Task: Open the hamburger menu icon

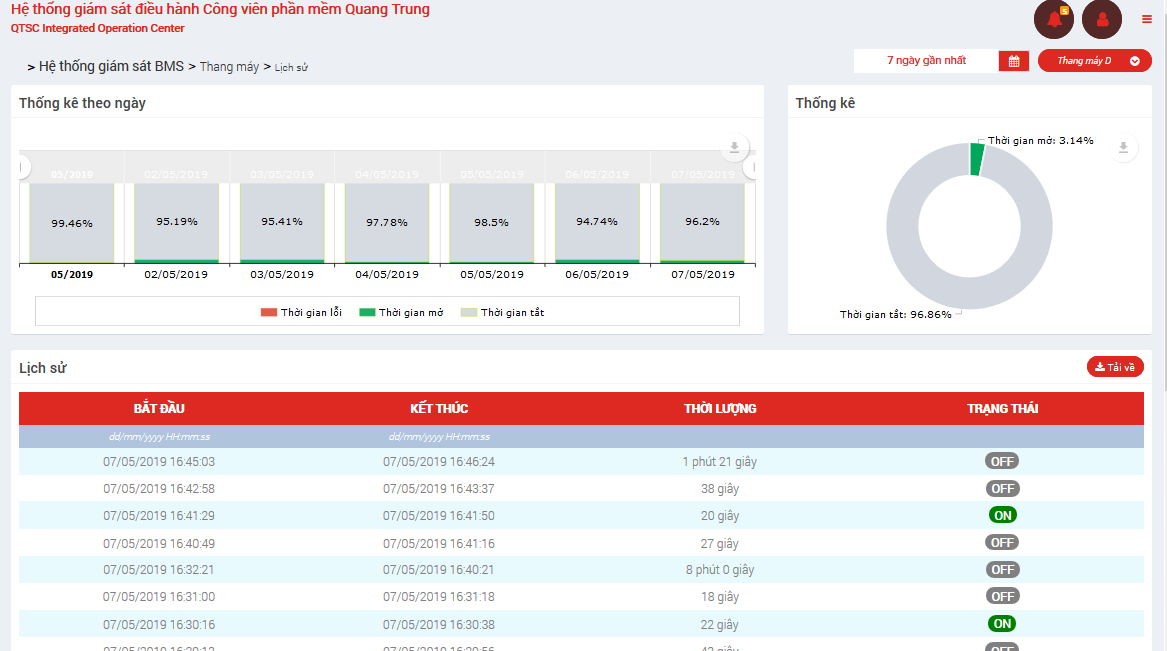Action: (x=1146, y=19)
